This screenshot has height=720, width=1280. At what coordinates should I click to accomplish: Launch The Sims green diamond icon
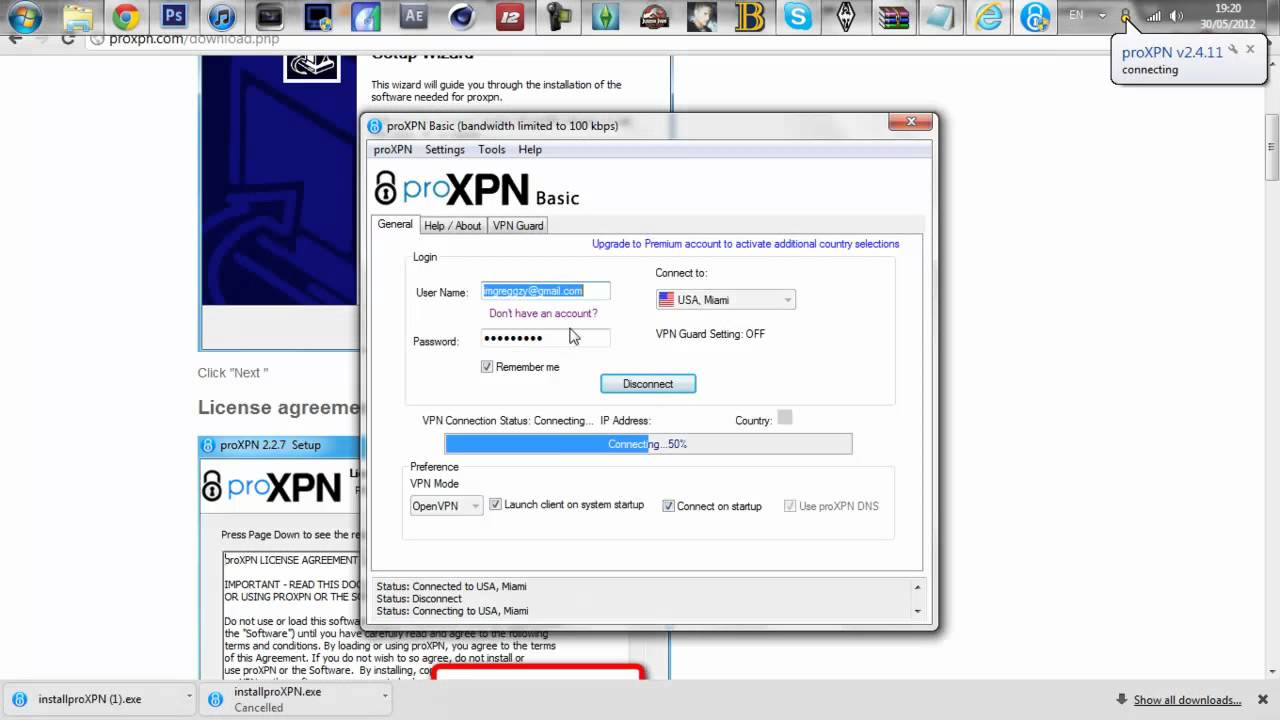(606, 17)
